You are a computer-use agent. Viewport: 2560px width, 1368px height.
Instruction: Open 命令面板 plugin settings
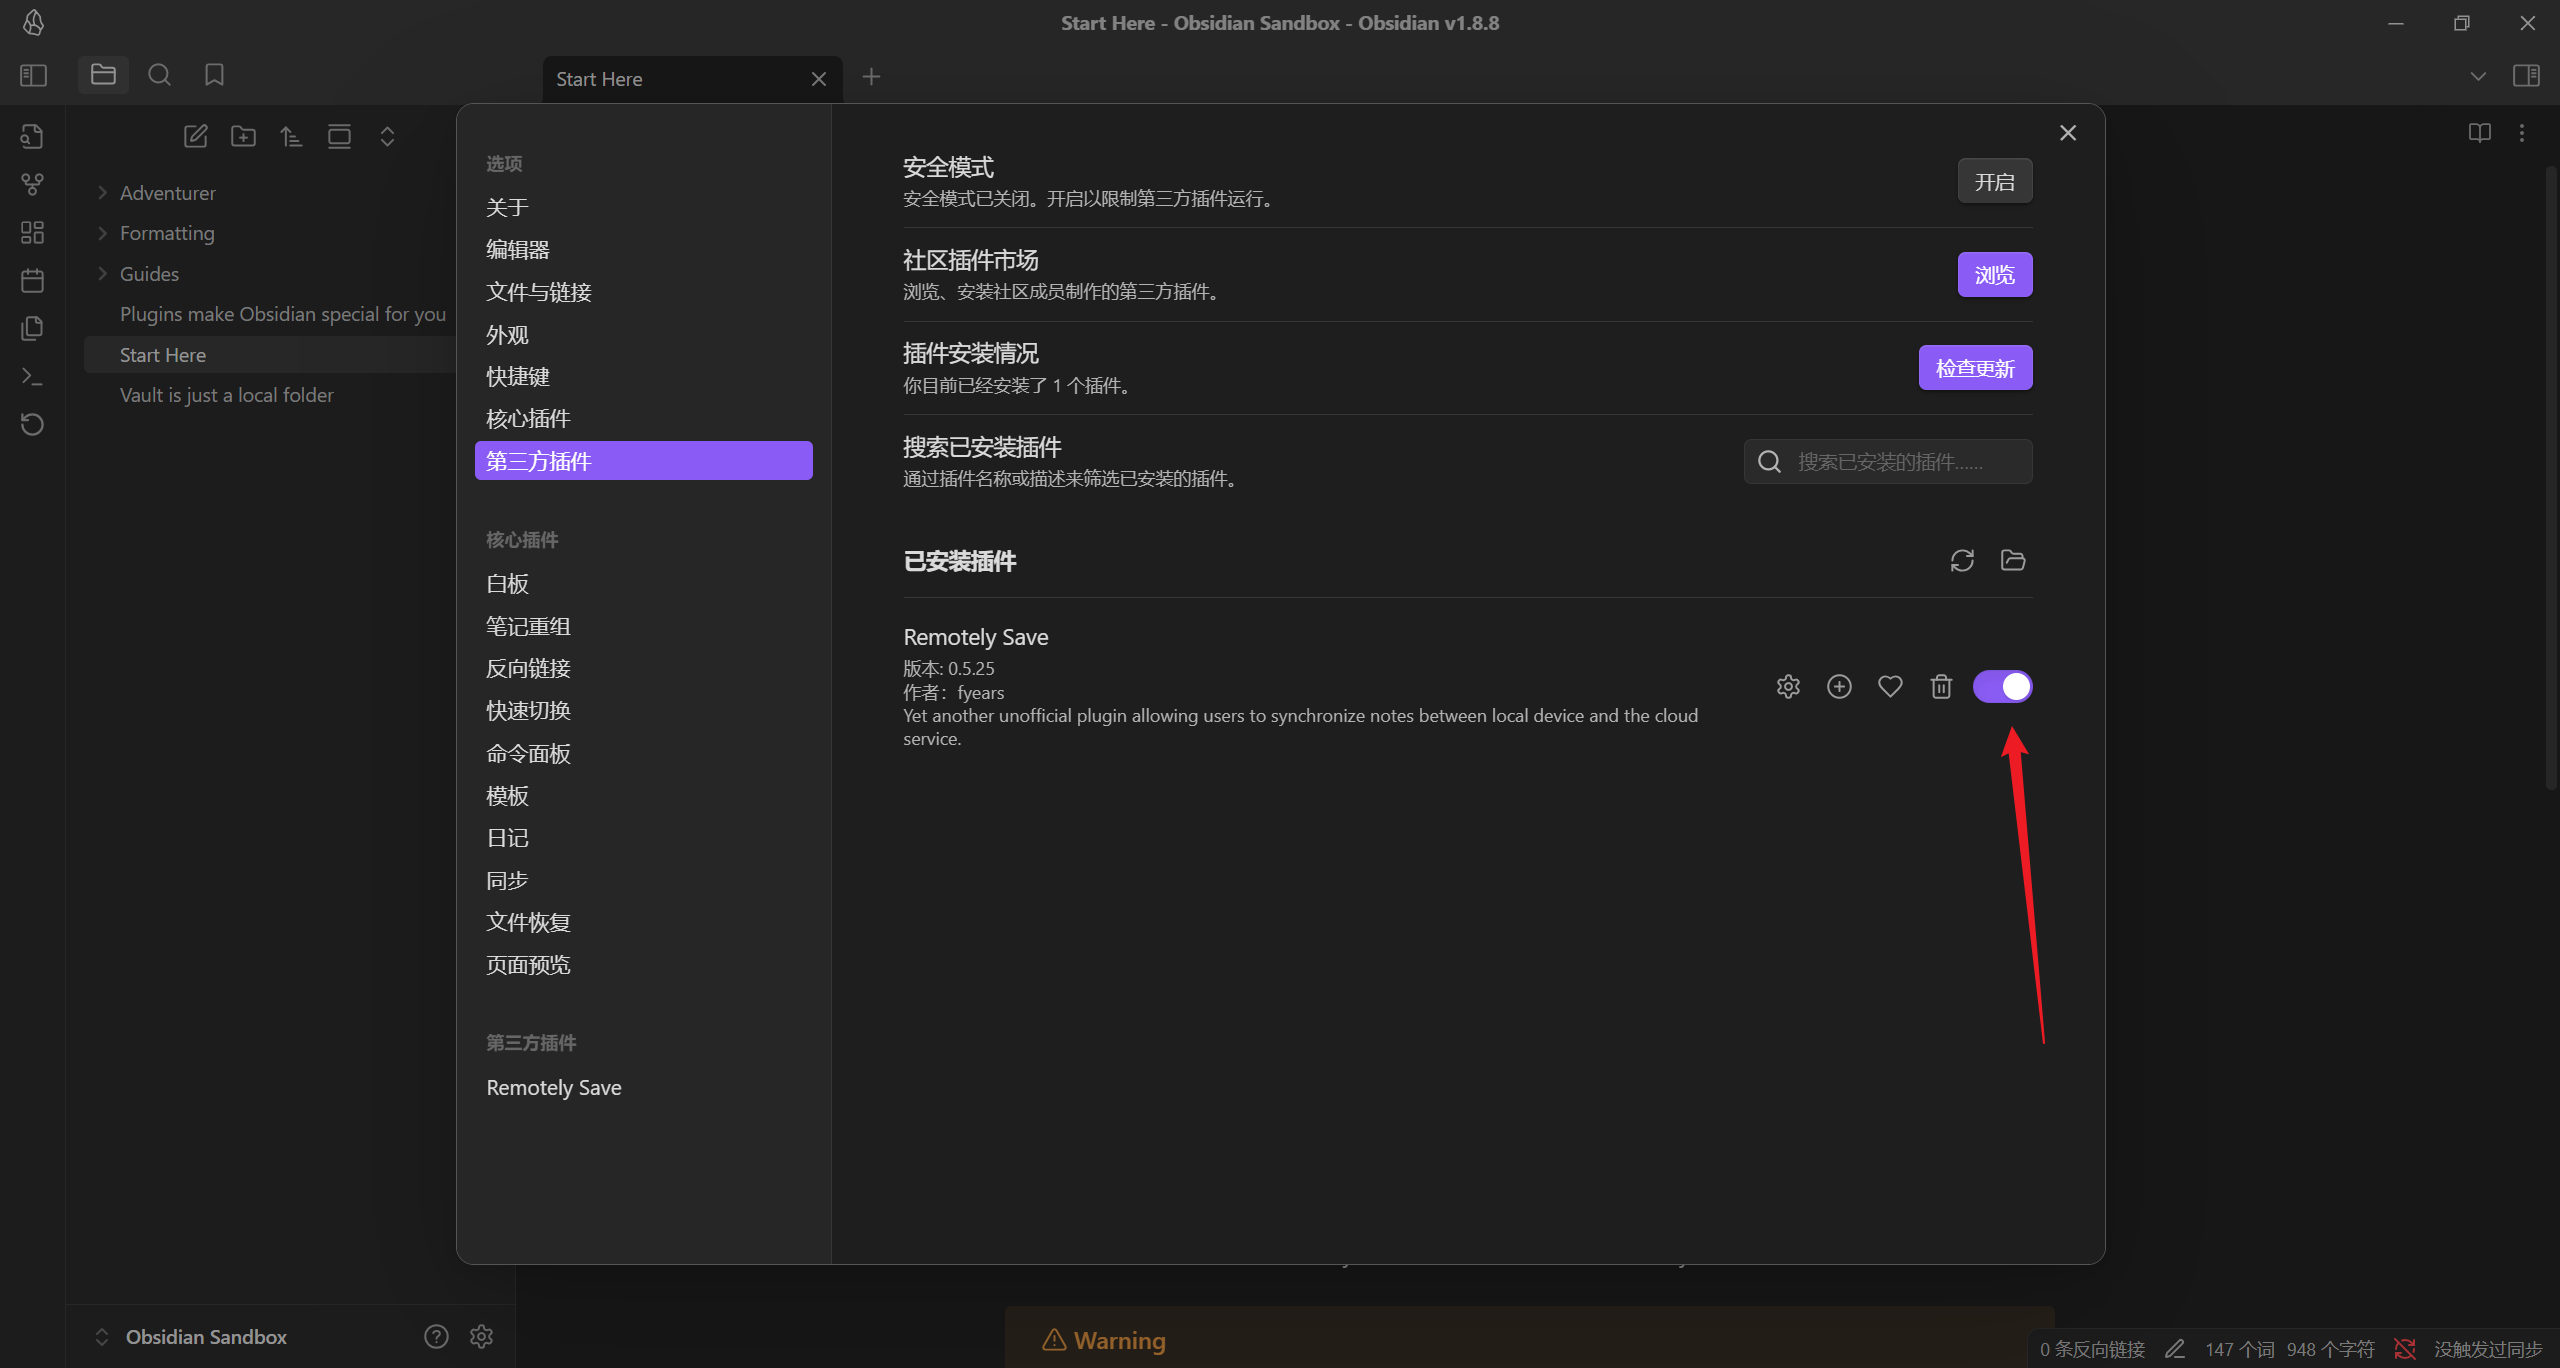tap(643, 753)
